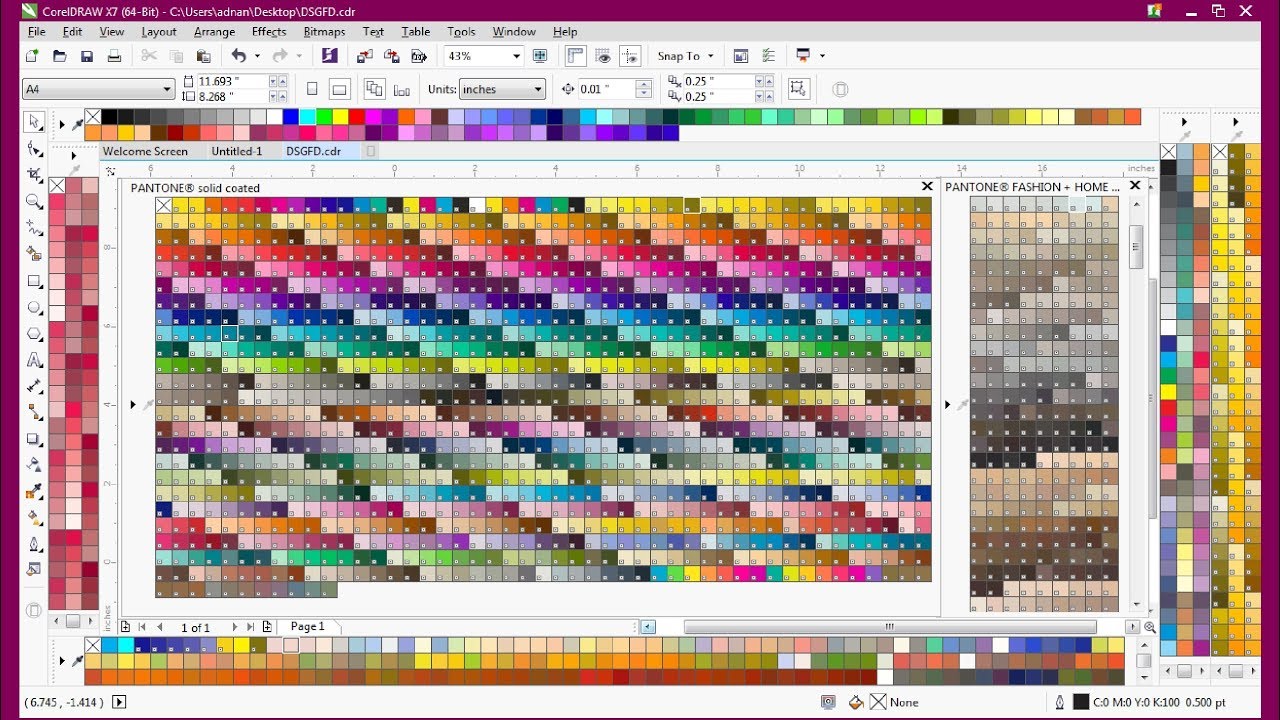Switch to the Welcome Screen tab
This screenshot has width=1280, height=720.
click(x=145, y=151)
